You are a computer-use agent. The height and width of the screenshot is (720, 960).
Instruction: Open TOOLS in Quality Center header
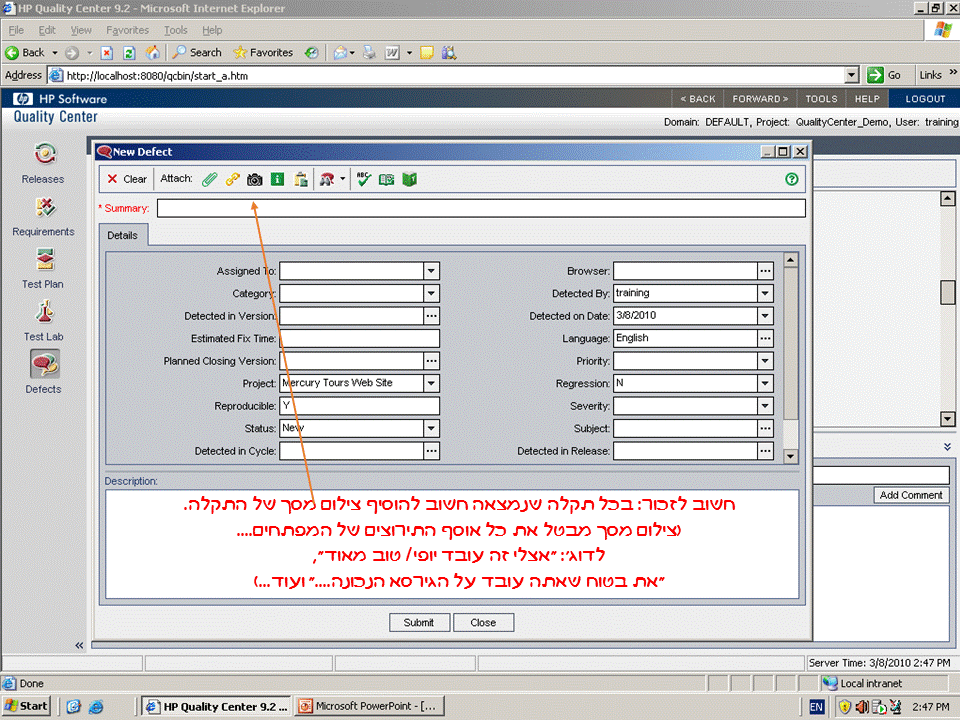(x=821, y=99)
